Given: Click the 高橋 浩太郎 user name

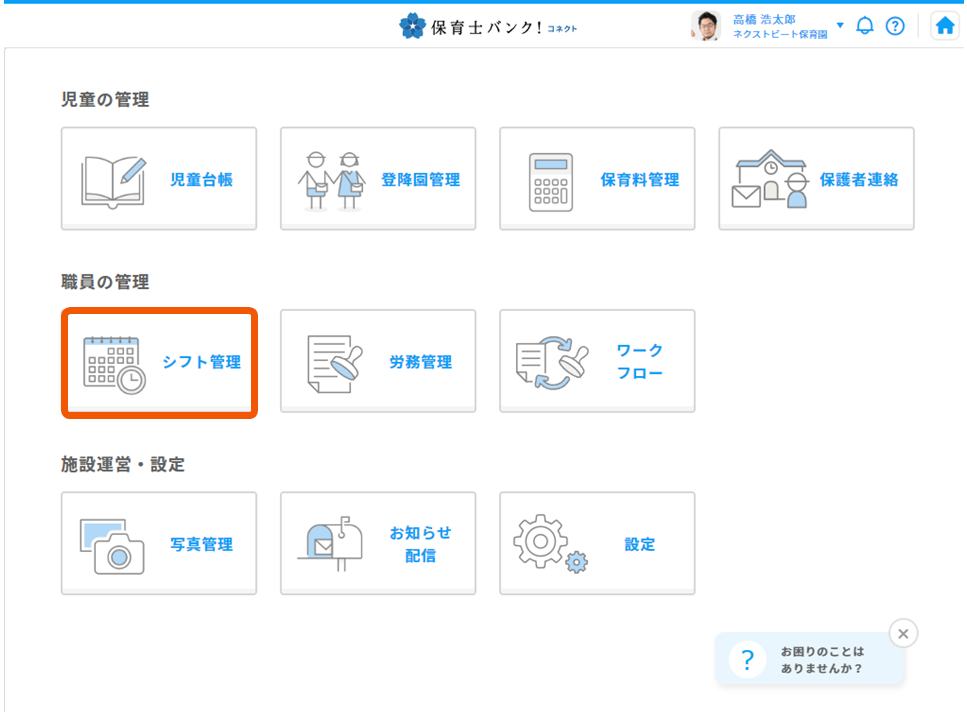Looking at the screenshot, I should pyautogui.click(x=765, y=19).
